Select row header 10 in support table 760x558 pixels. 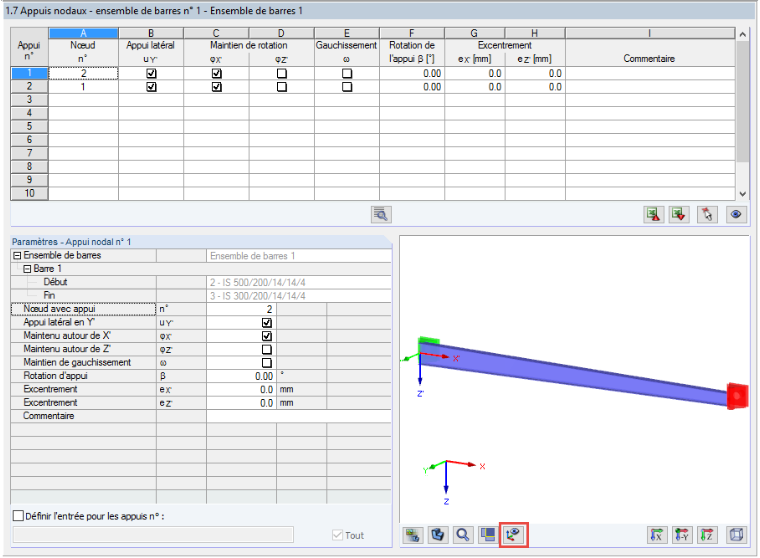[x=29, y=193]
